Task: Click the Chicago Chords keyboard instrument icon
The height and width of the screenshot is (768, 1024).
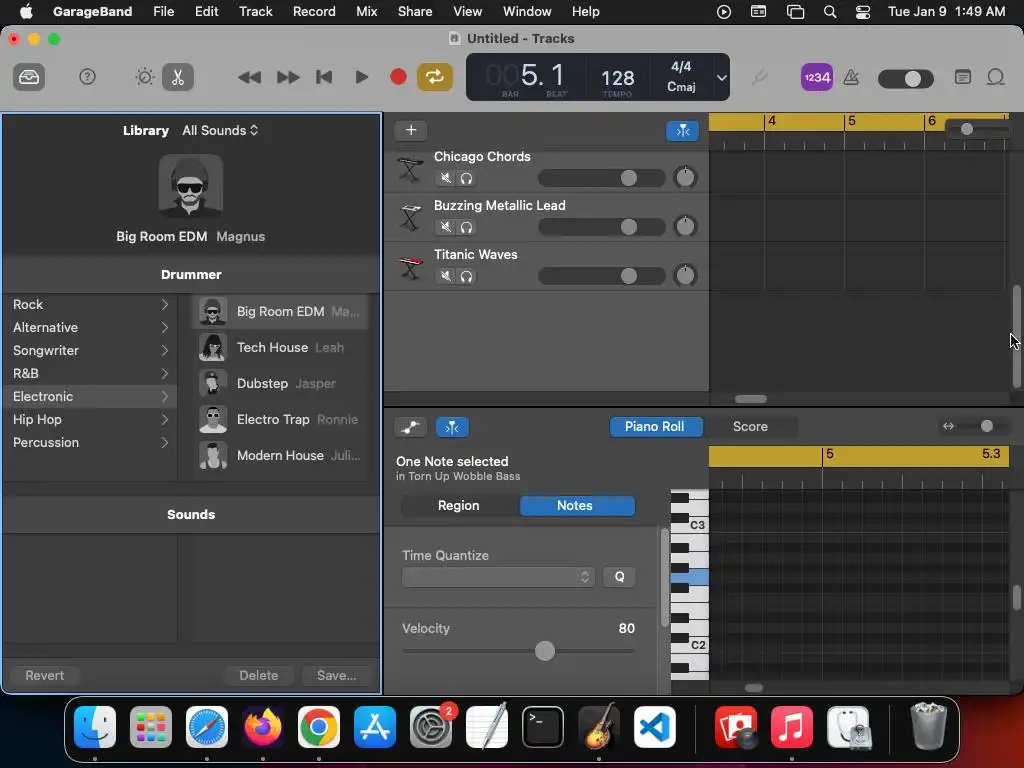Action: click(410, 169)
